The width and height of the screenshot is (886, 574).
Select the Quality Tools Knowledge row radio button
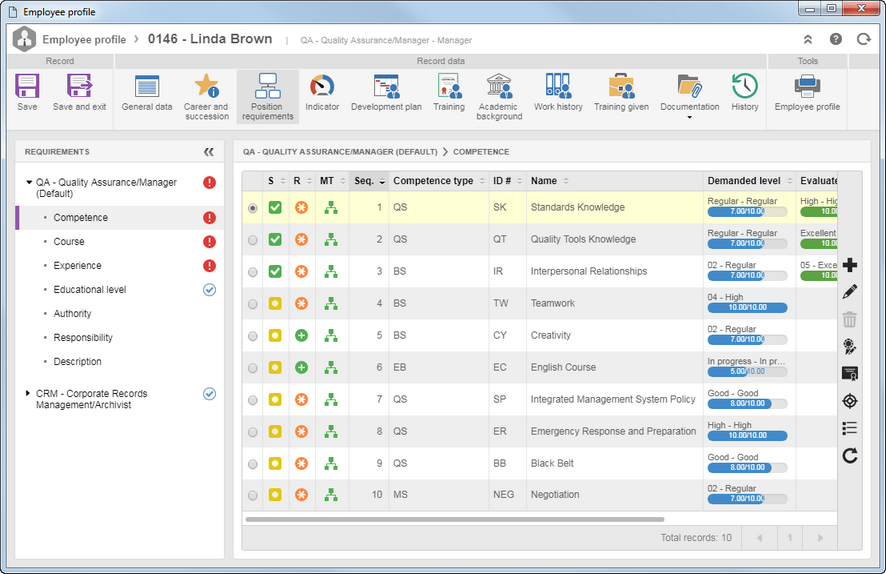pyautogui.click(x=253, y=240)
